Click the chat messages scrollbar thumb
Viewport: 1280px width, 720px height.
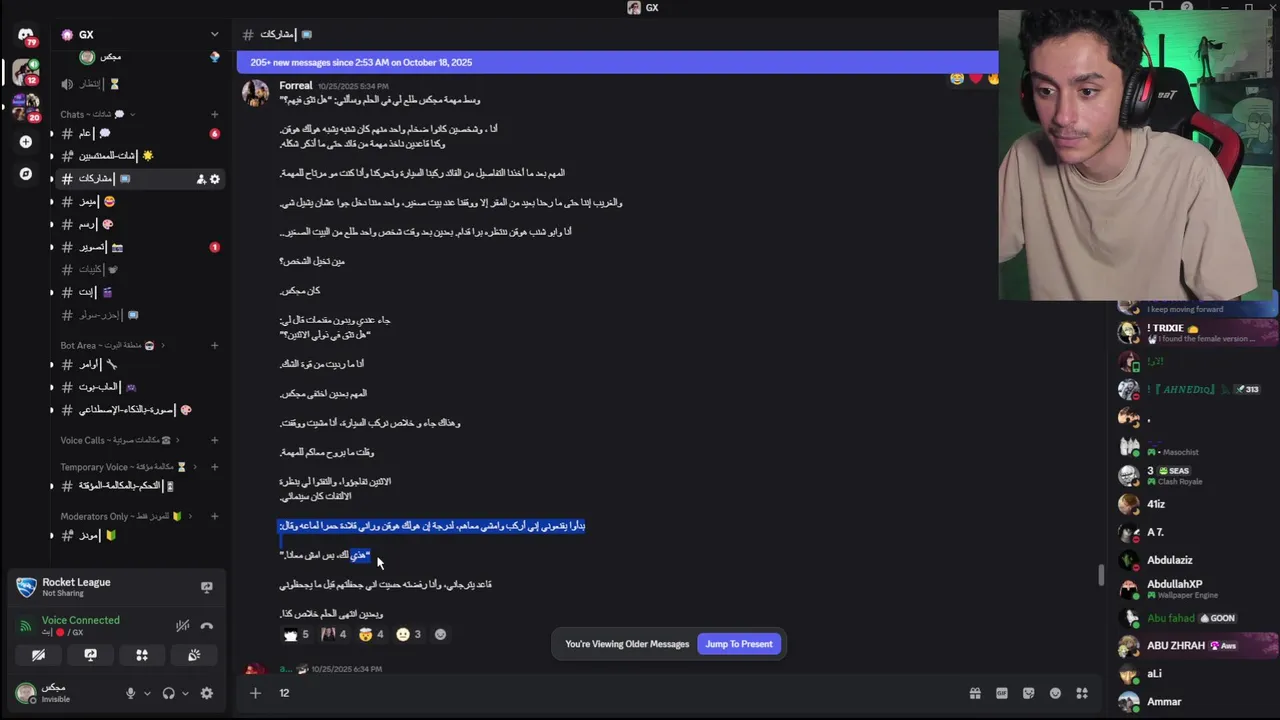(1102, 575)
